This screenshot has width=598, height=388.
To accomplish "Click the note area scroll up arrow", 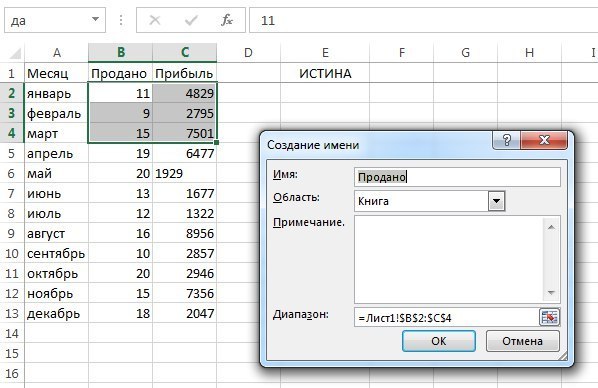I will (551, 227).
